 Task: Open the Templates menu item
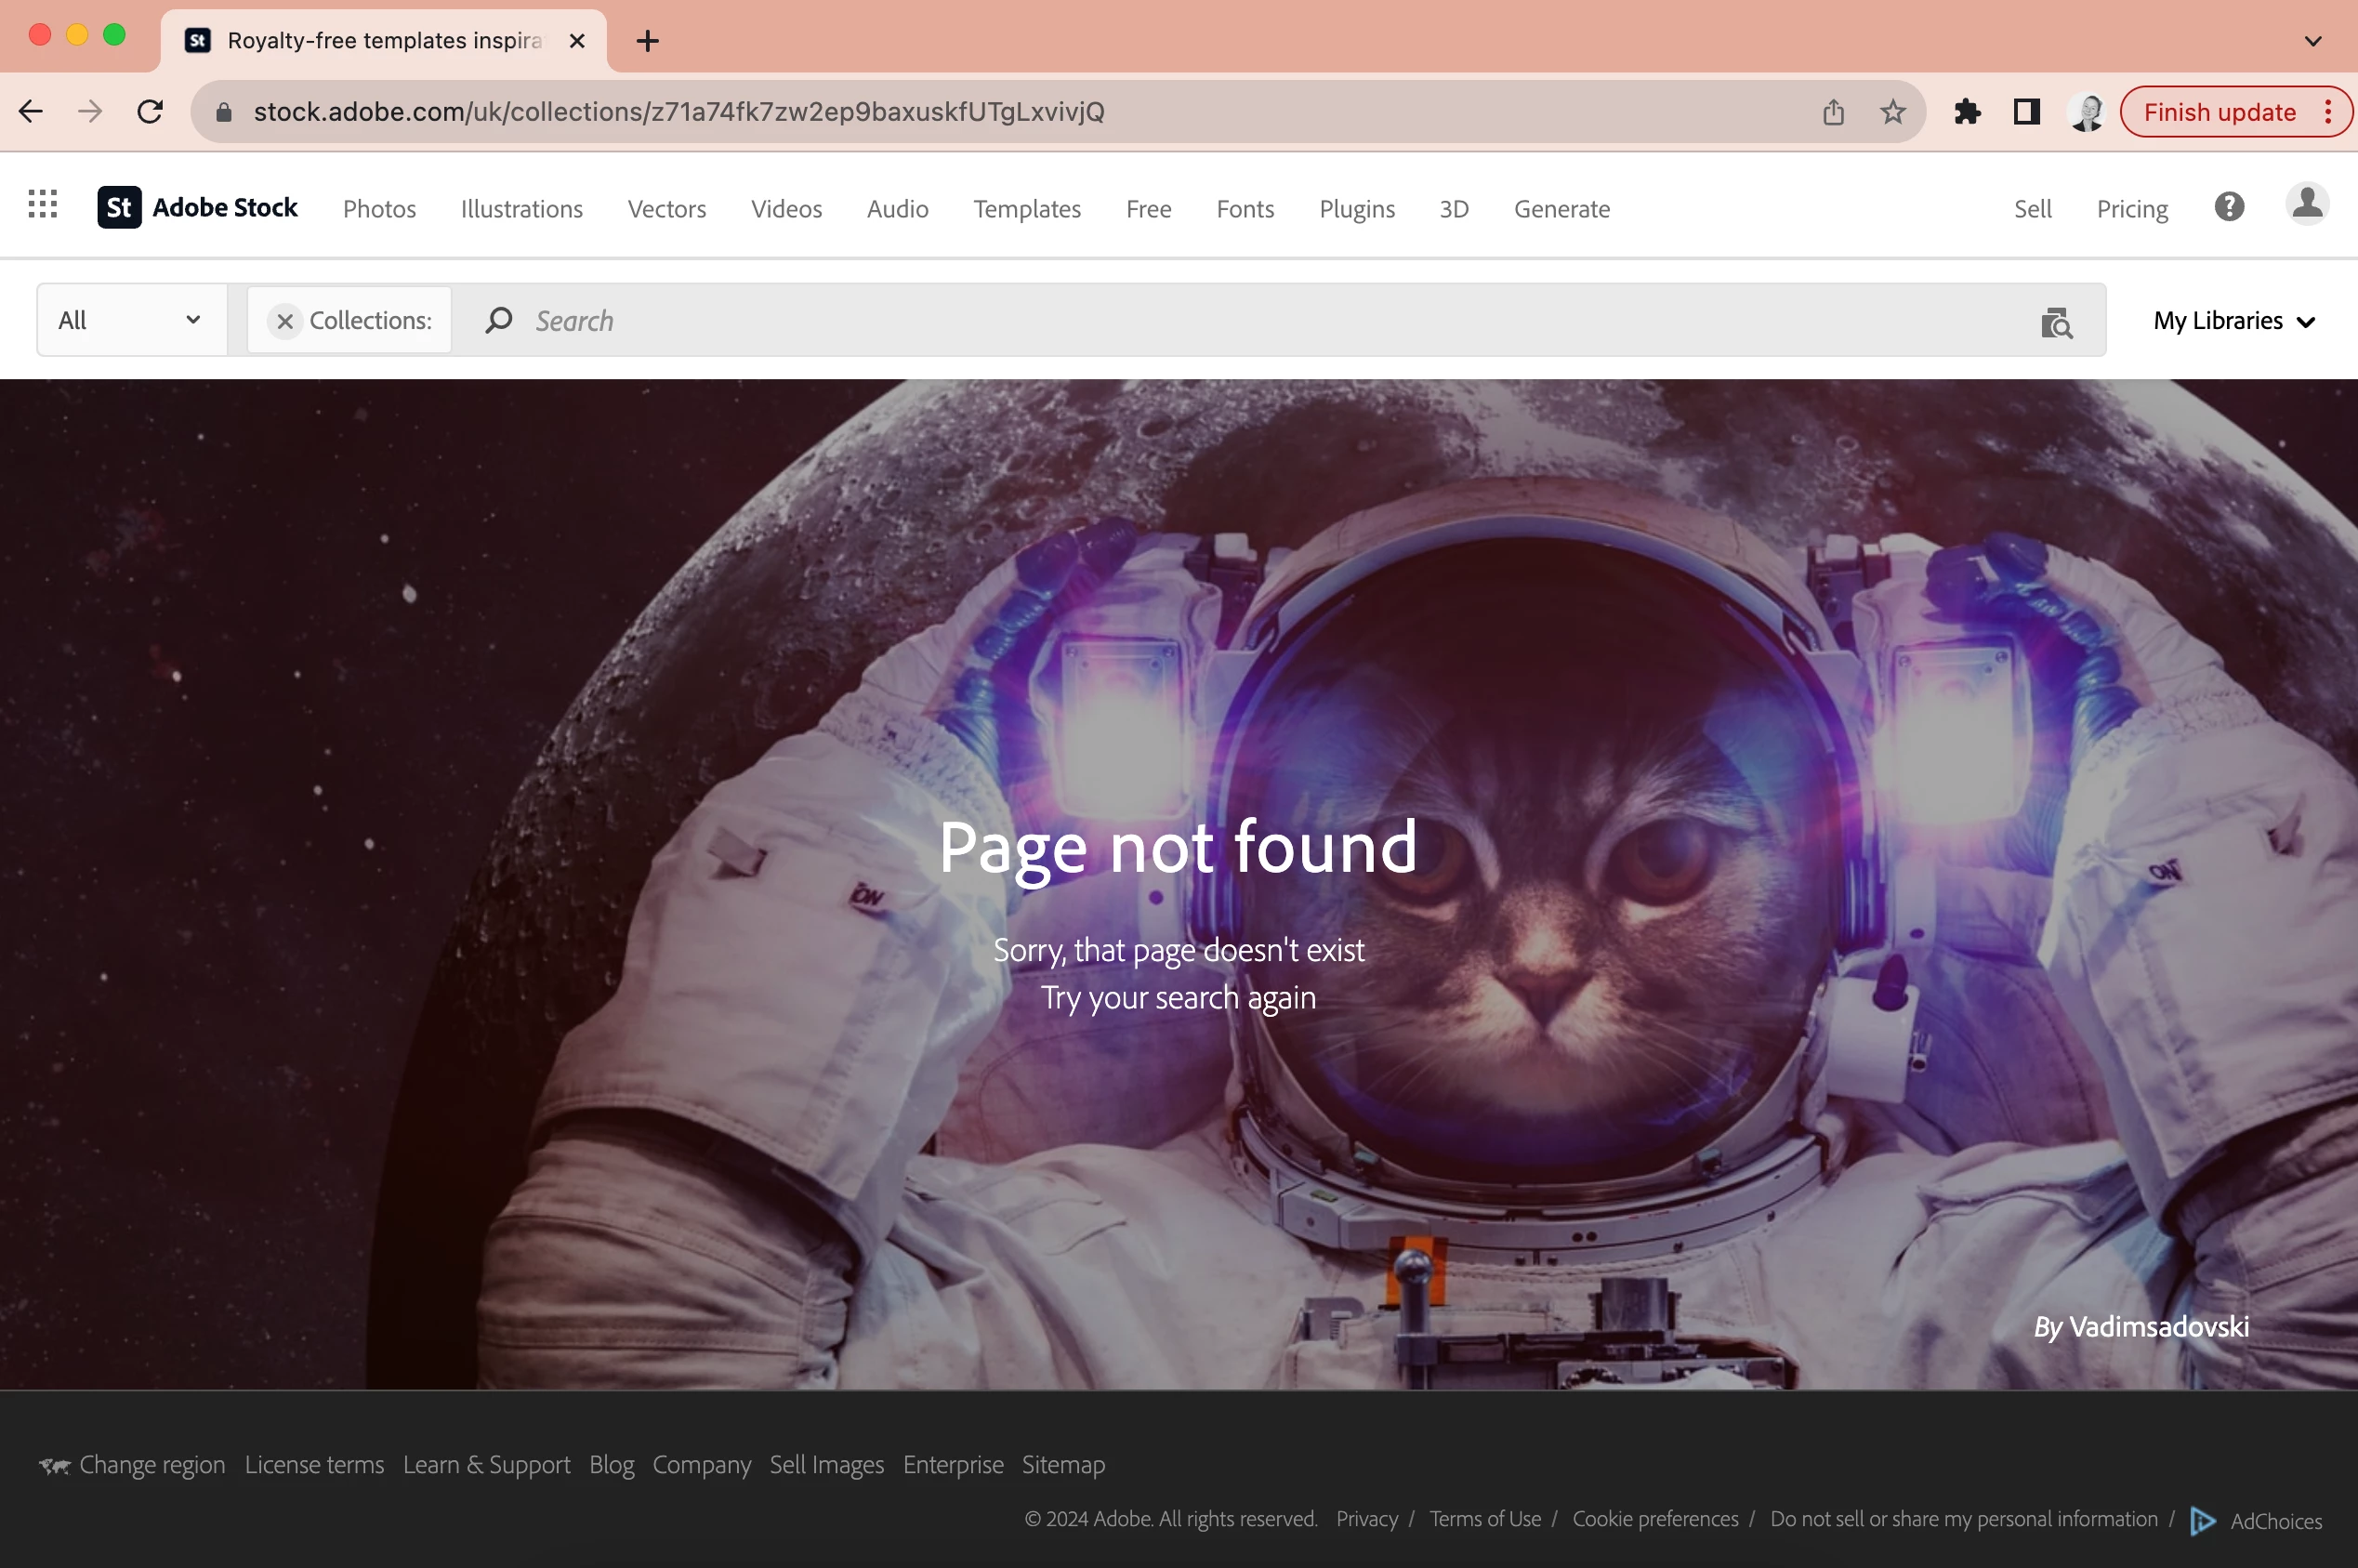[x=1026, y=209]
